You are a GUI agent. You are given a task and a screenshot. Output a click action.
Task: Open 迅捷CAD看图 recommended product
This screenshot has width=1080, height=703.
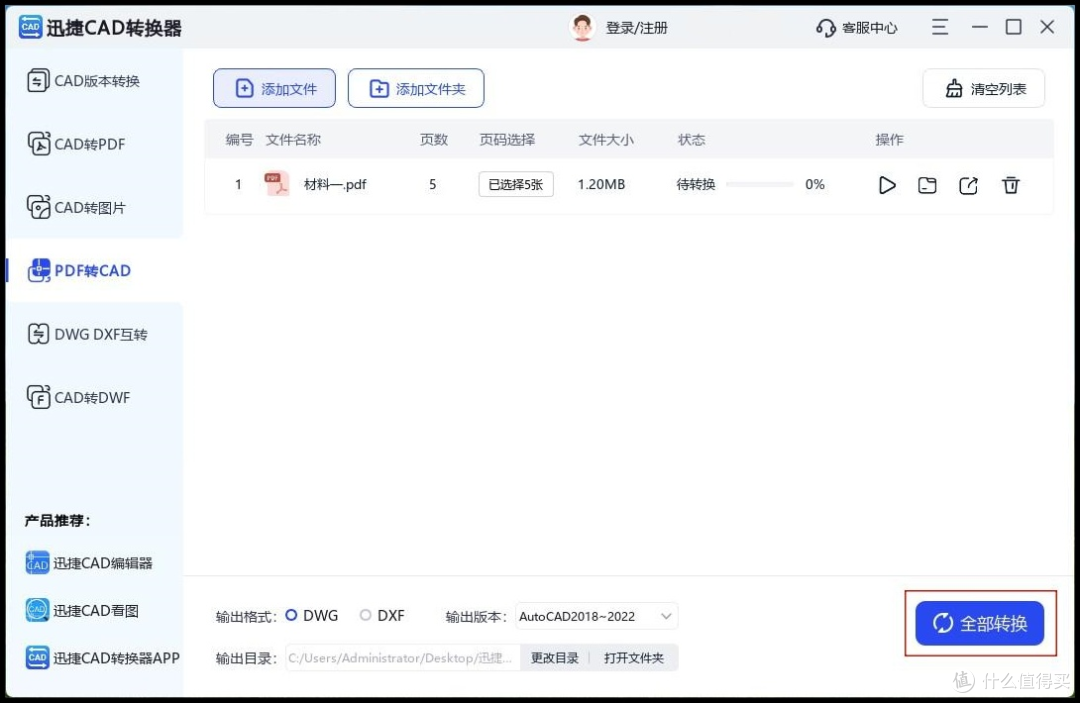[82, 611]
